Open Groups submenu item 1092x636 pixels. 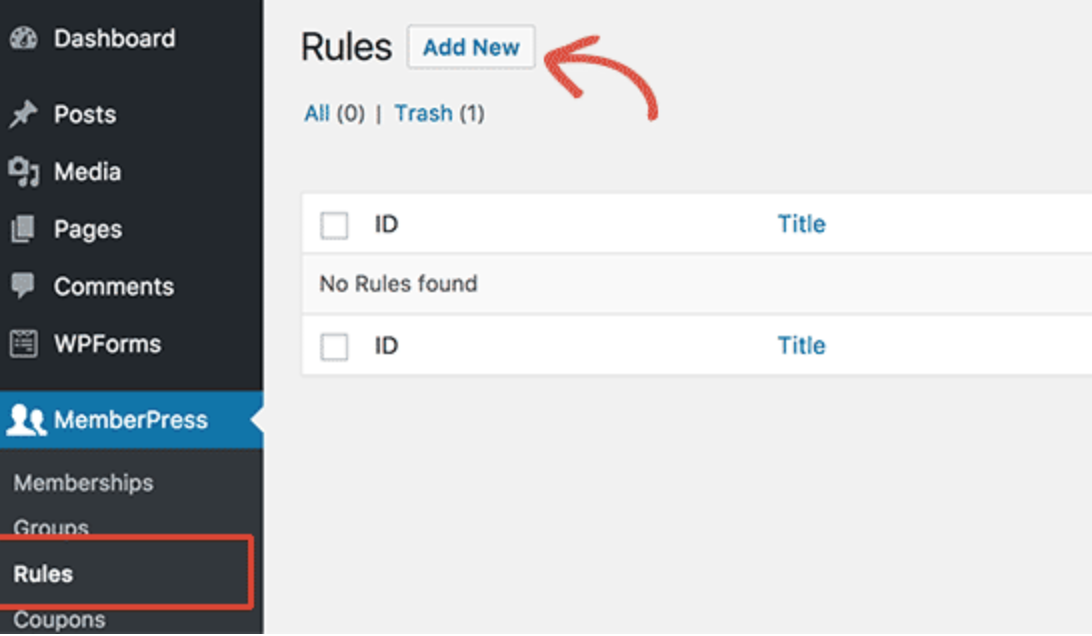tap(51, 527)
